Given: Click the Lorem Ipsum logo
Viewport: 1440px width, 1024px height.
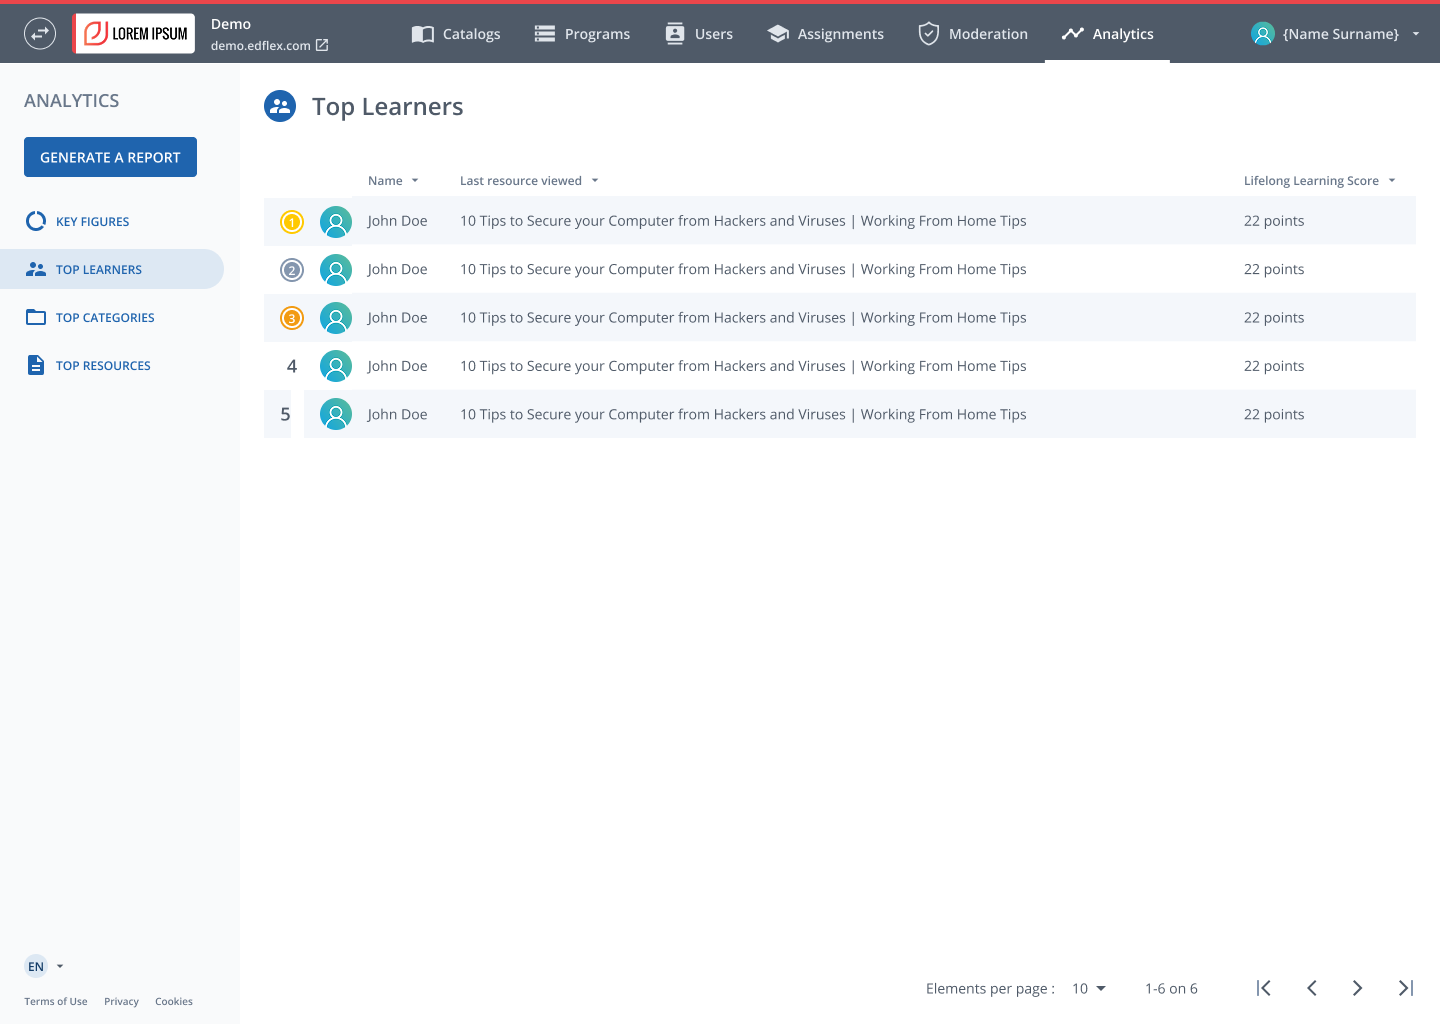Looking at the screenshot, I should click(x=135, y=34).
